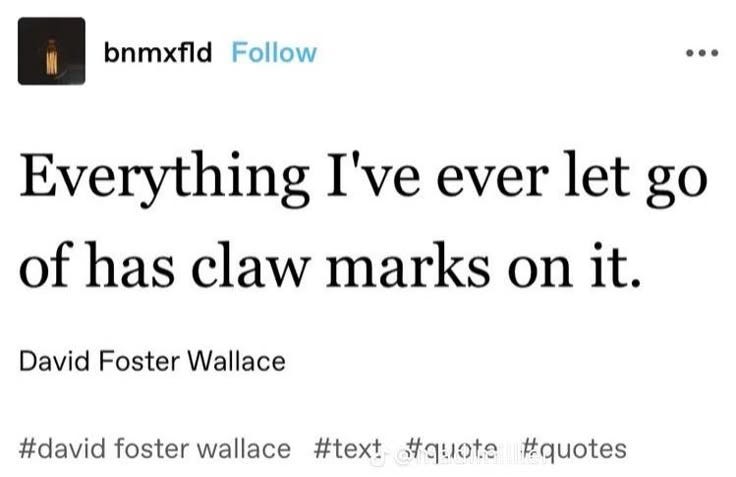
Task: Open the #david foster wallace tag
Action: [x=155, y=448]
